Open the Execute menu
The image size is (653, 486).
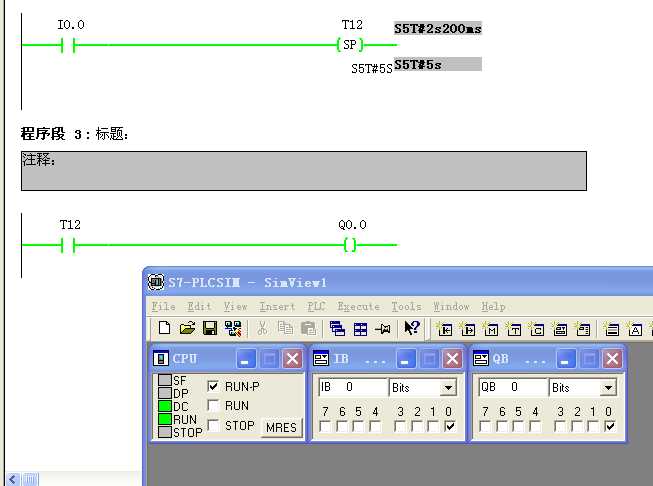(x=358, y=306)
